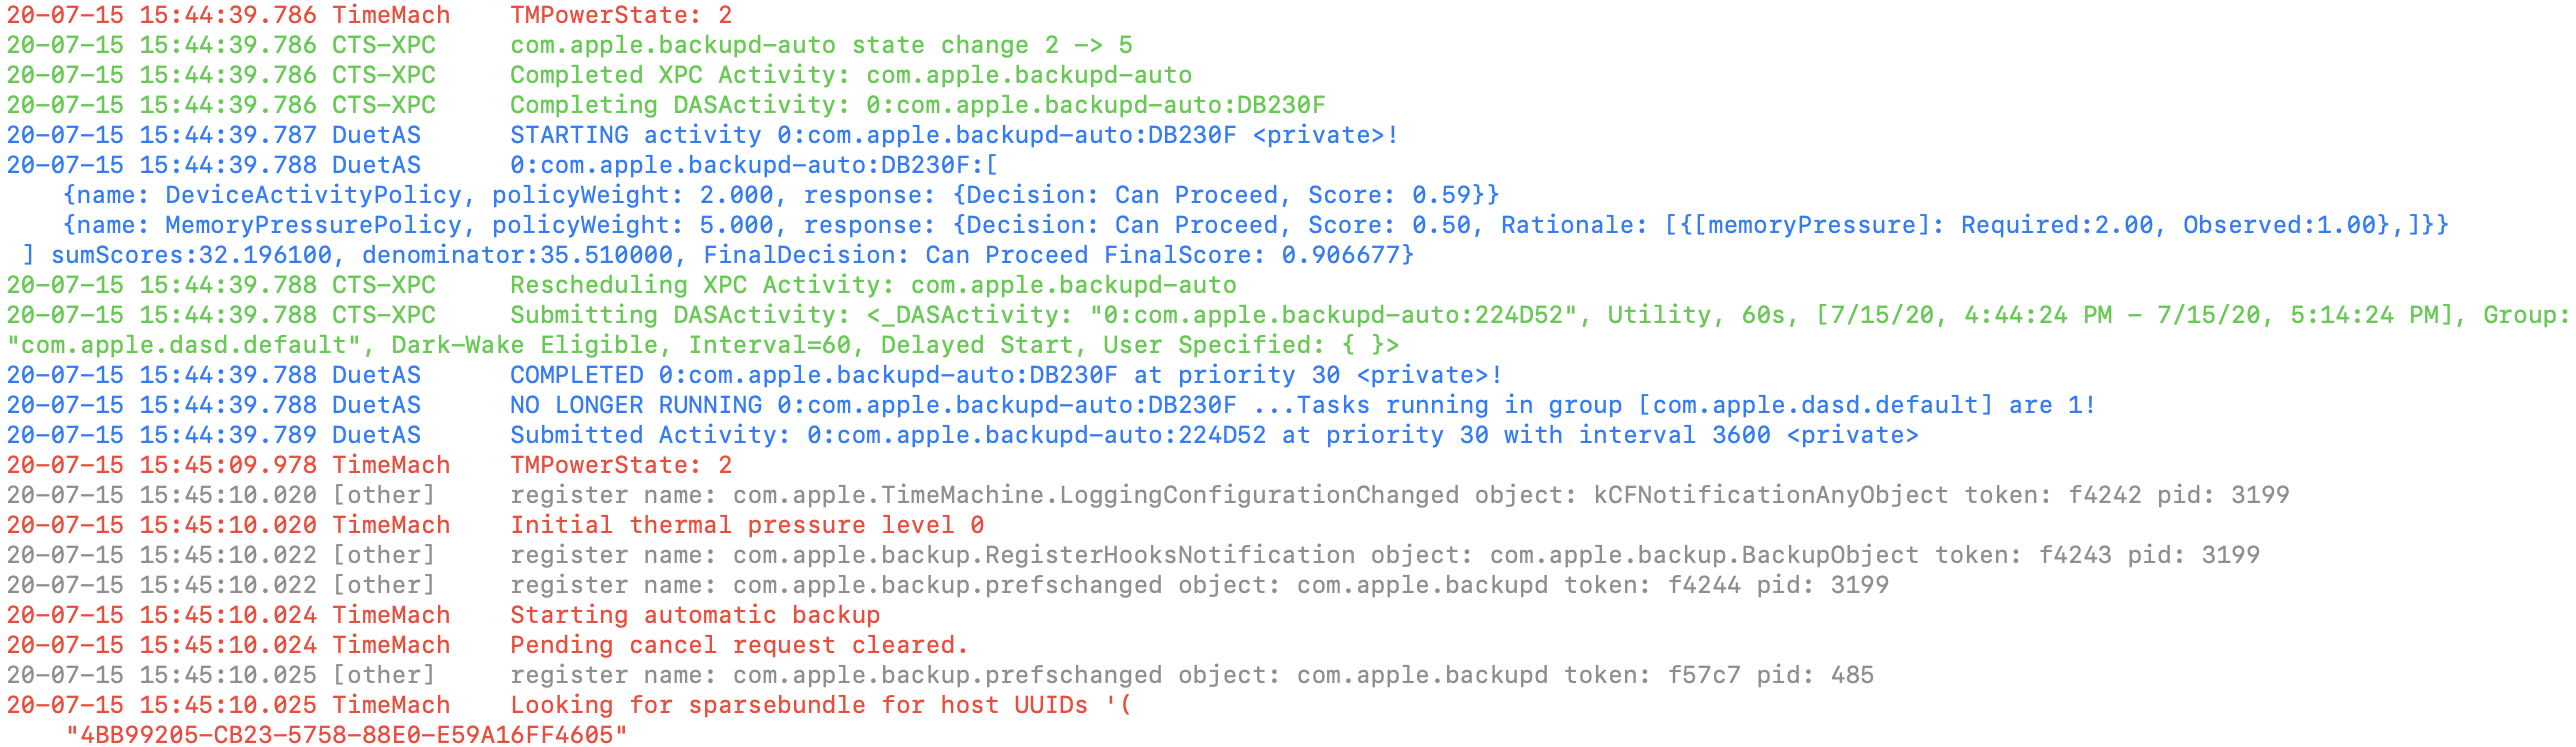Image resolution: width=2576 pixels, height=747 pixels.
Task: Click the "Completed XPC Activity" log message
Action: pos(851,75)
